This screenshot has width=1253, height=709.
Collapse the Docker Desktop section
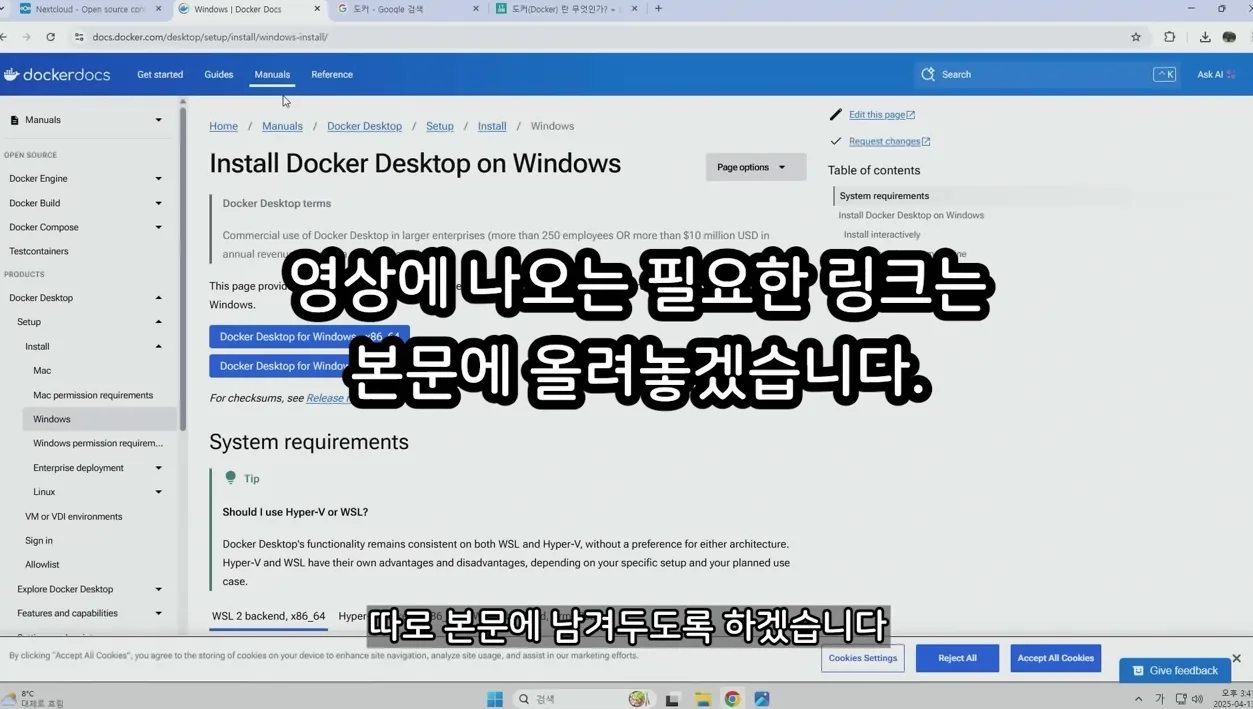158,298
